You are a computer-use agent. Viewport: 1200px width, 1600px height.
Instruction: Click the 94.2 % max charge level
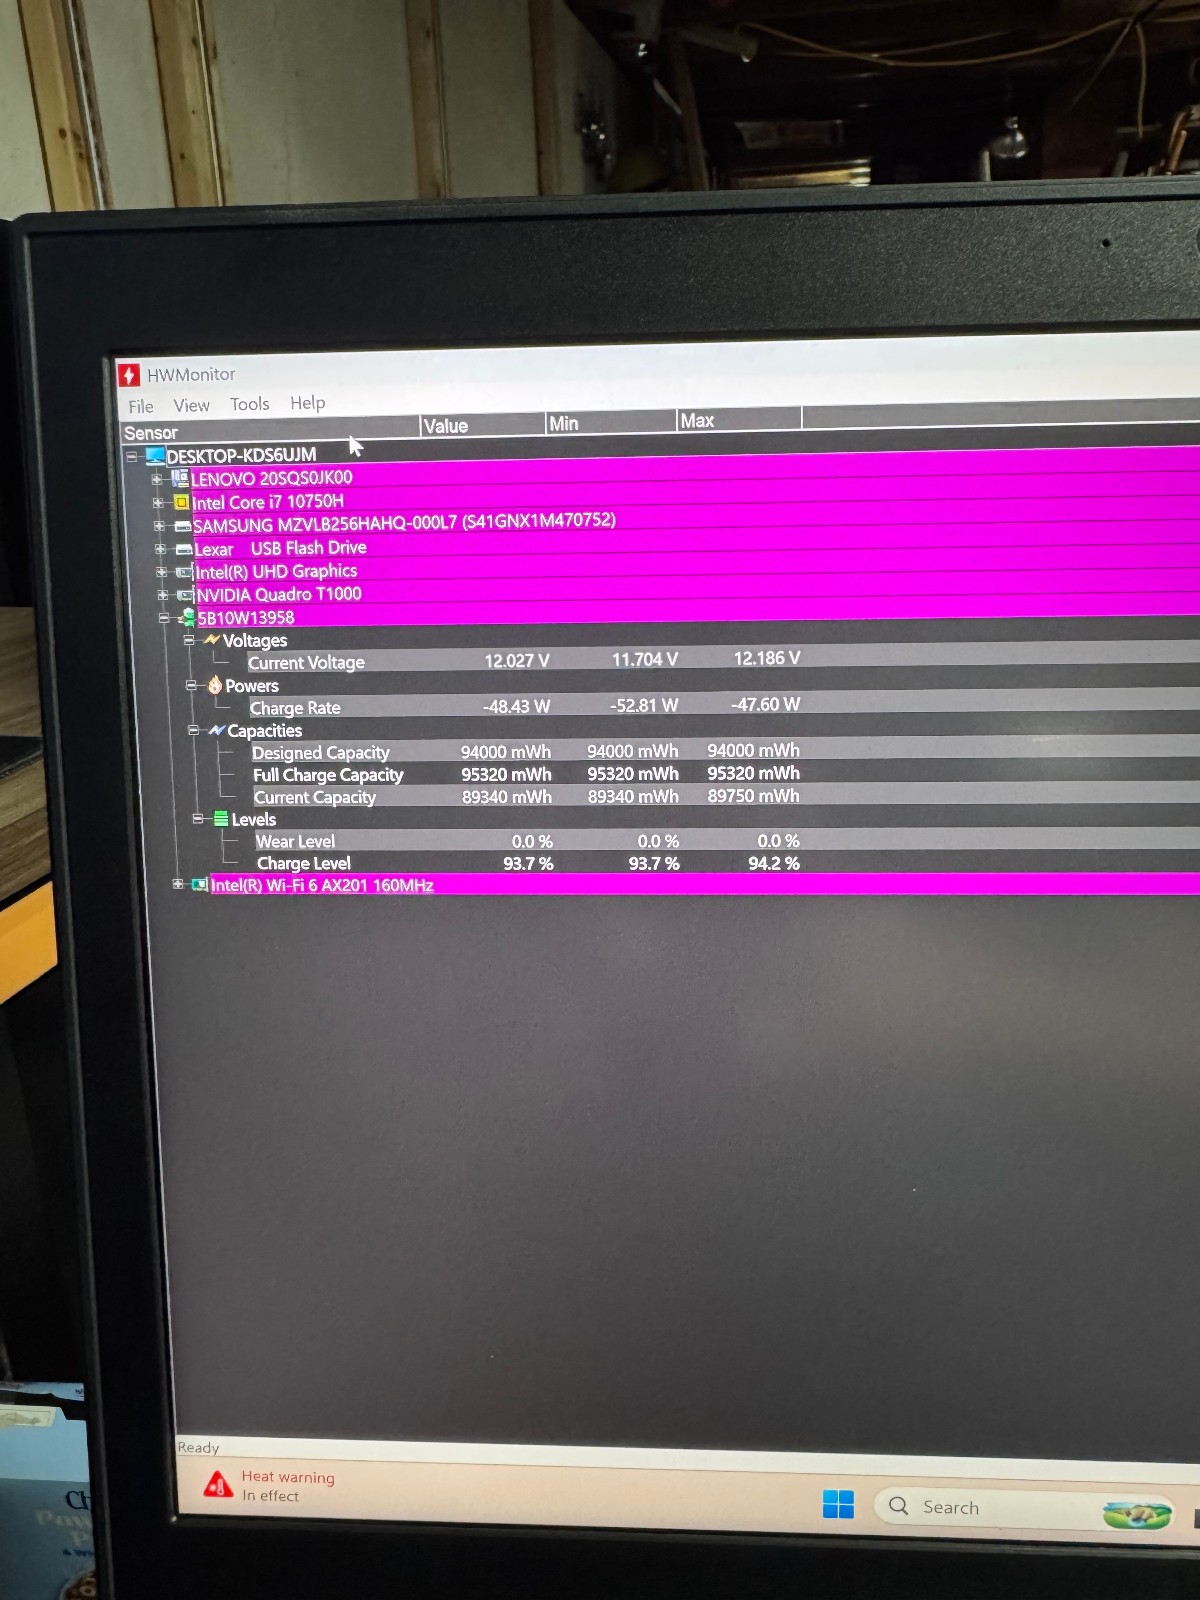point(773,863)
